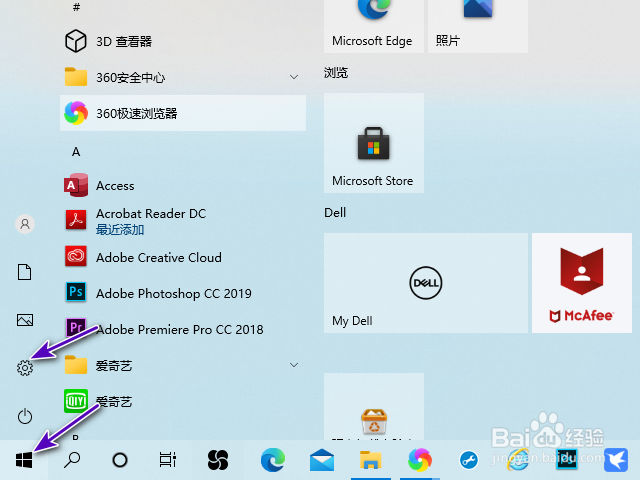The height and width of the screenshot is (480, 640).
Task: Click the Dell tile group title
Action: (335, 212)
